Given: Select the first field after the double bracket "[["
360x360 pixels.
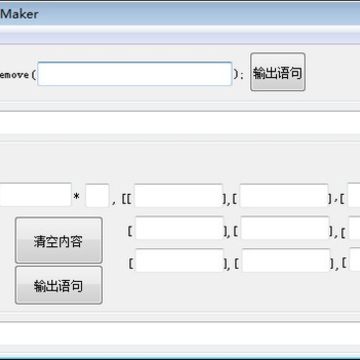Looking at the screenshot, I should pyautogui.click(x=178, y=195).
